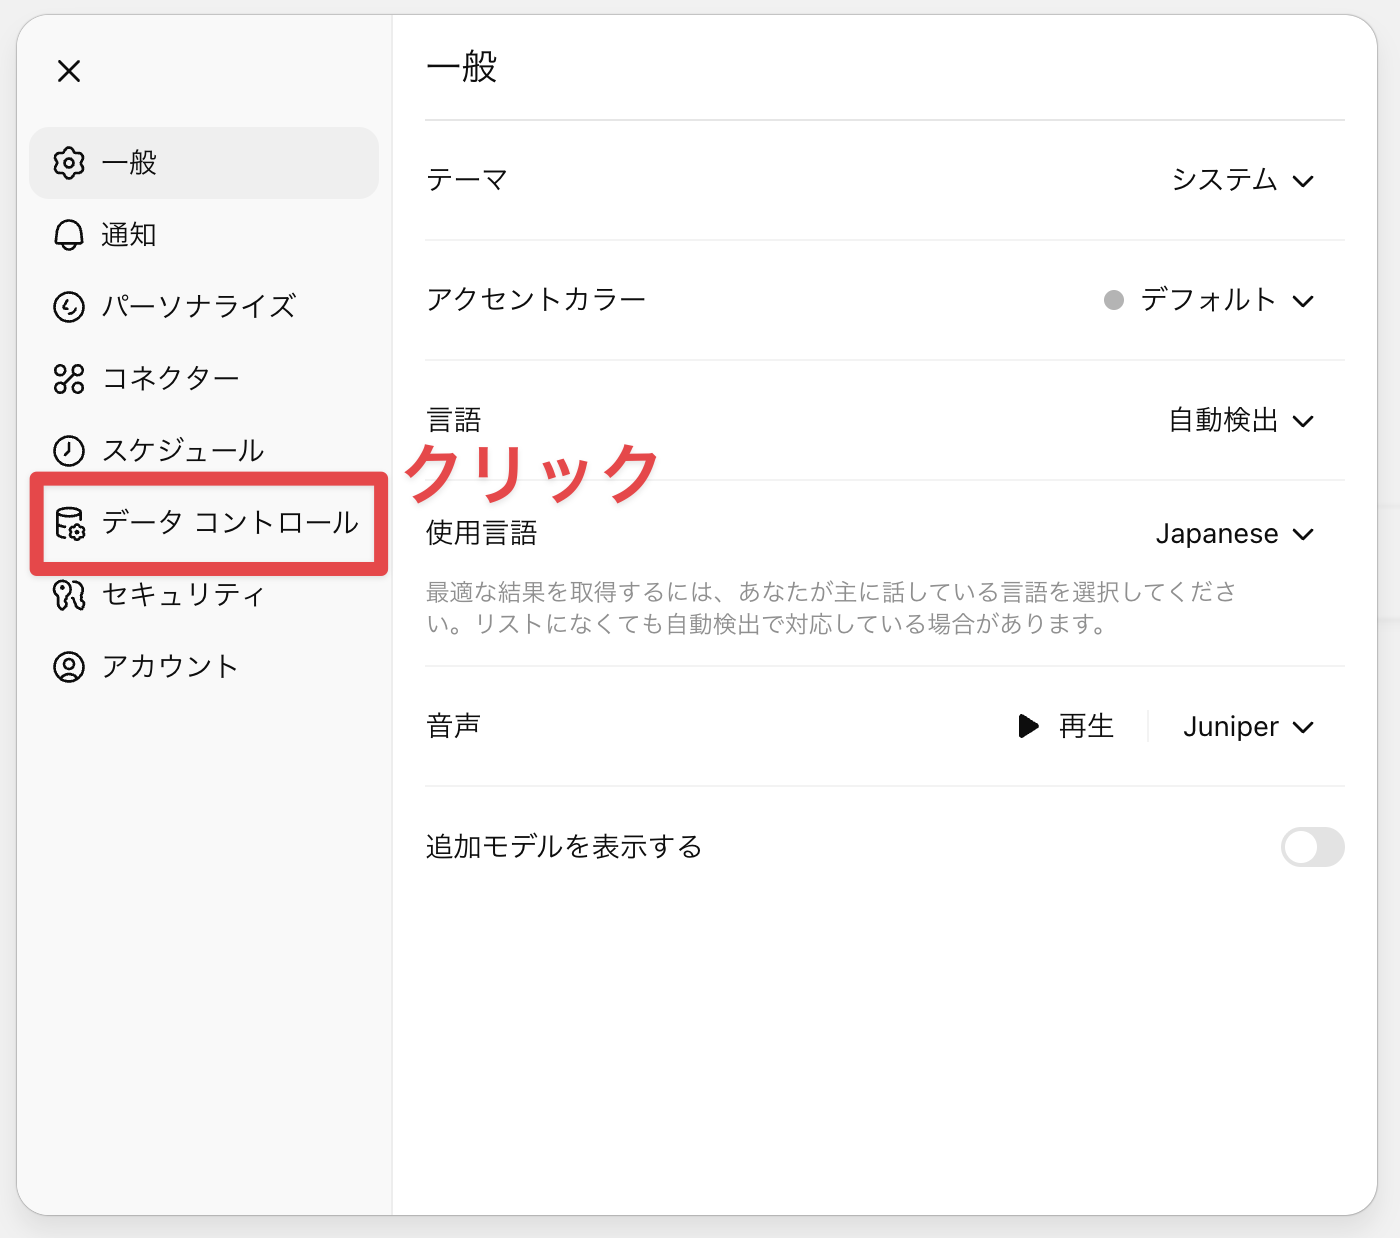Click the gear icon beside 一般
Screen dimensions: 1400x1238
(x=69, y=163)
